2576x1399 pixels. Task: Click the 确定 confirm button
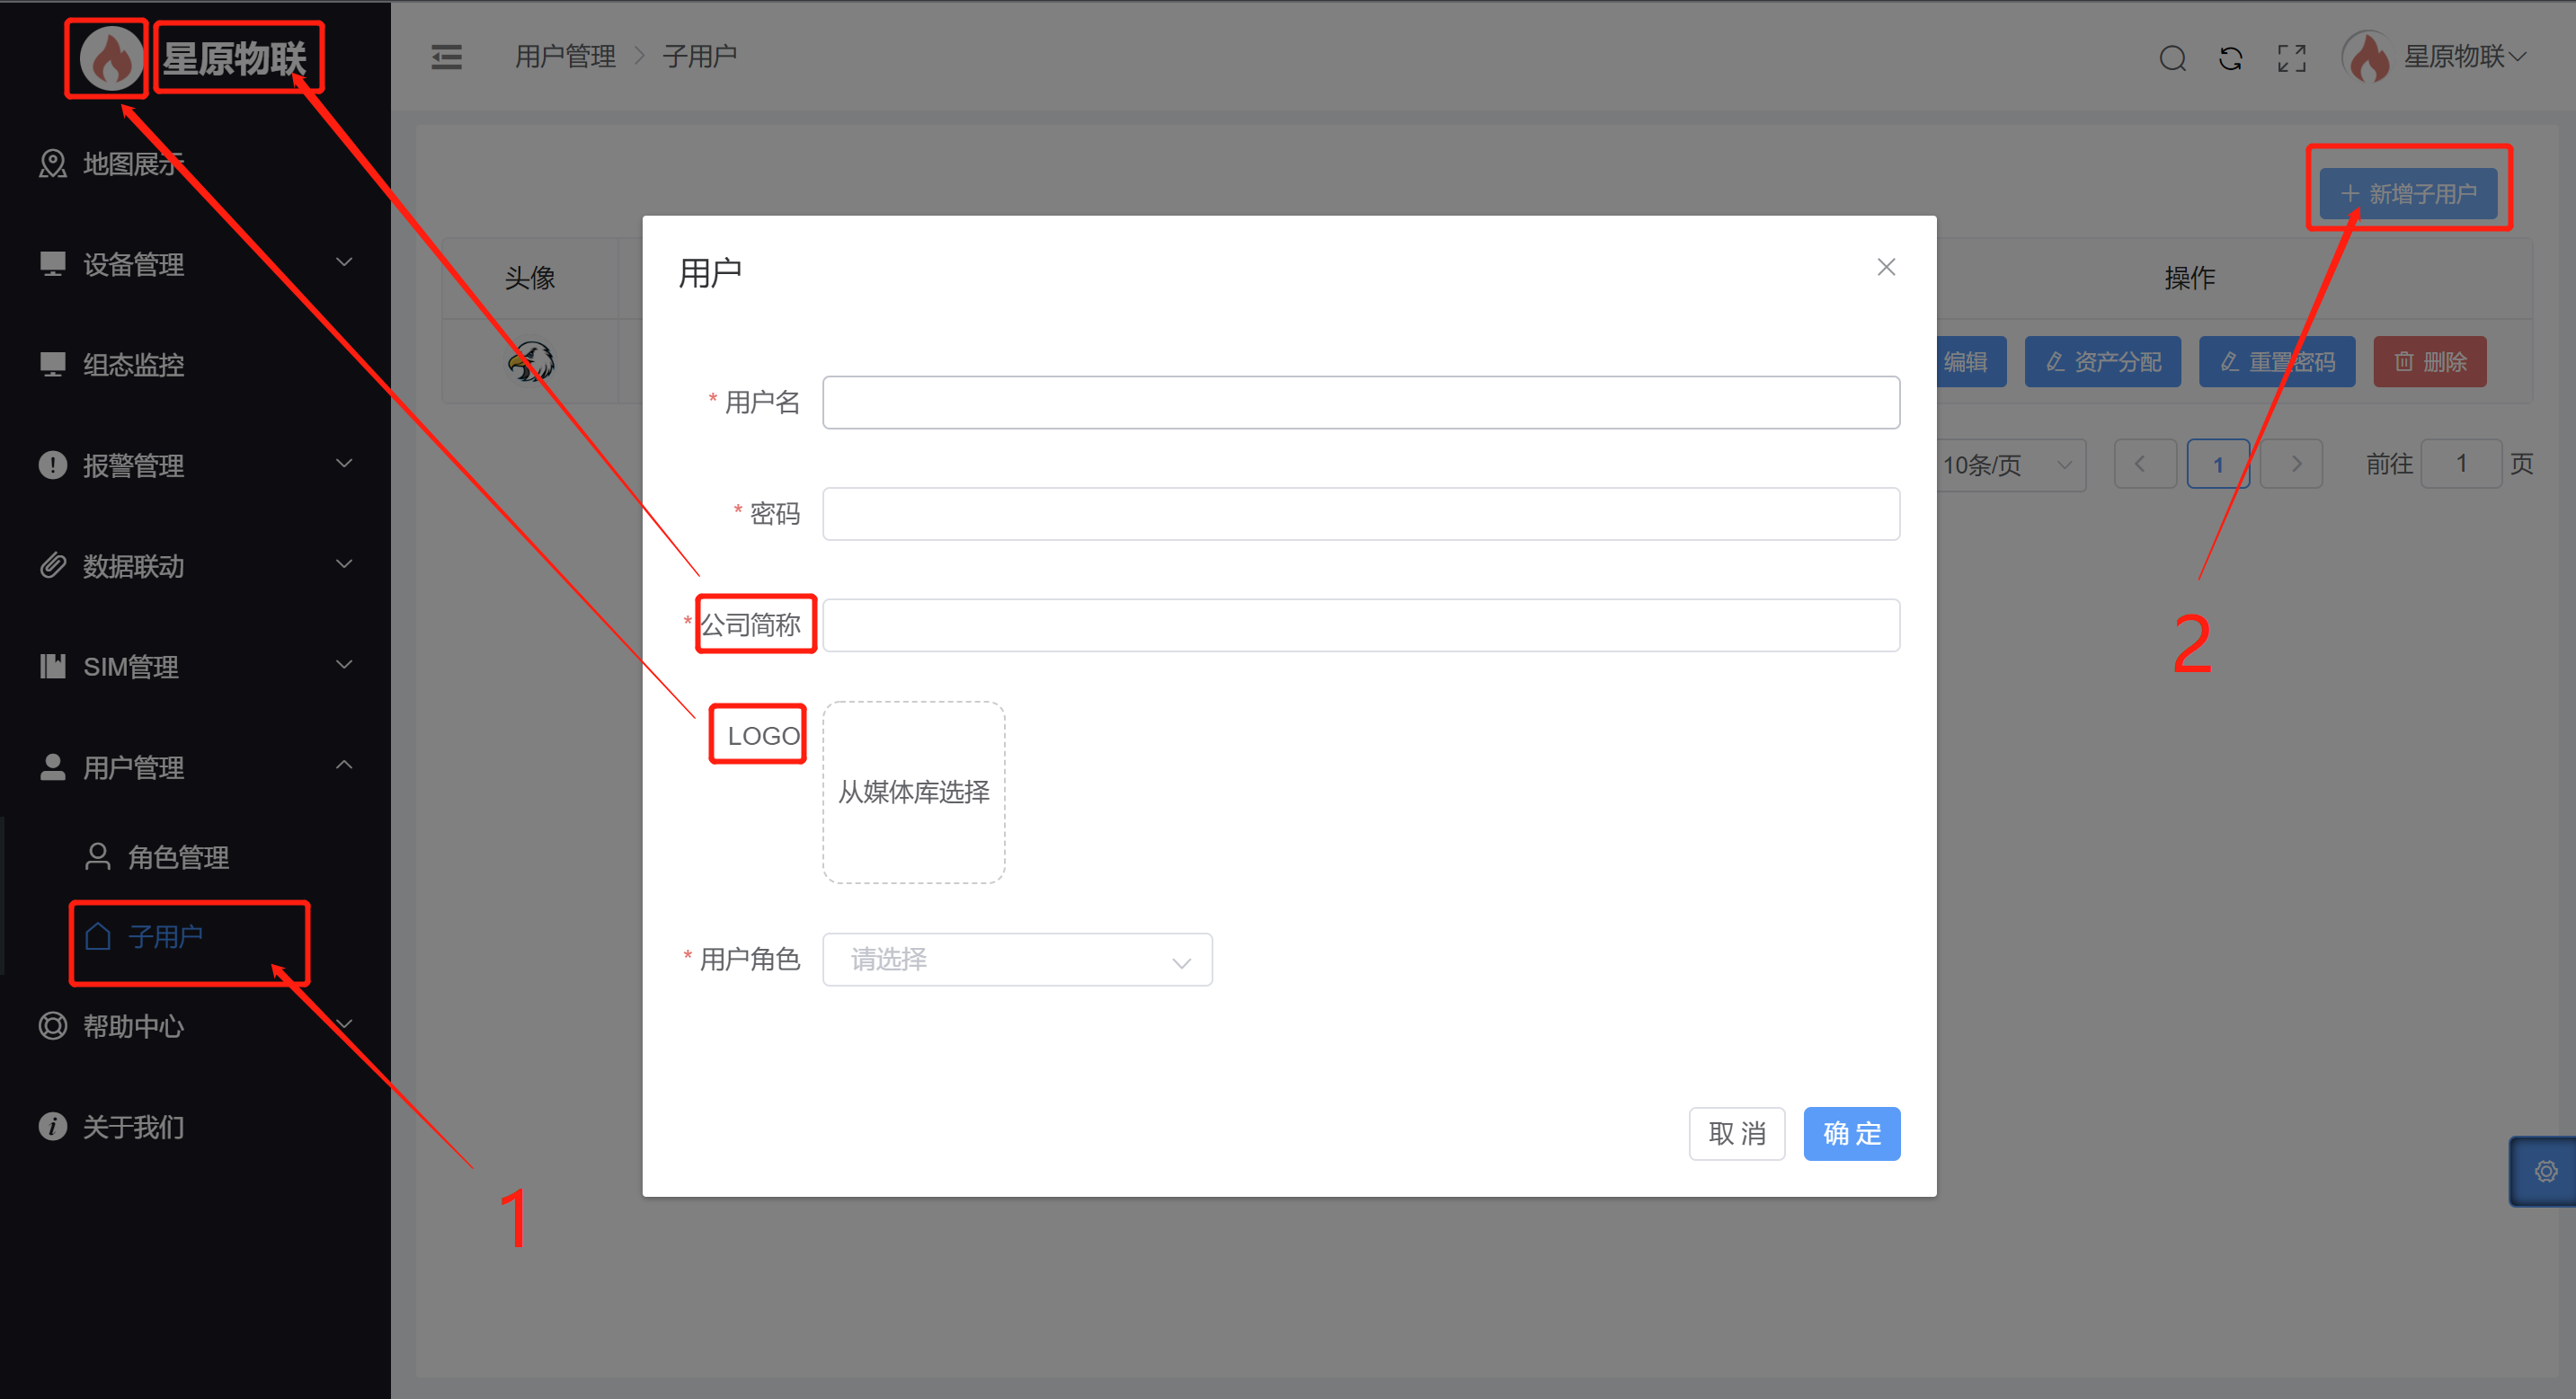[1851, 1133]
